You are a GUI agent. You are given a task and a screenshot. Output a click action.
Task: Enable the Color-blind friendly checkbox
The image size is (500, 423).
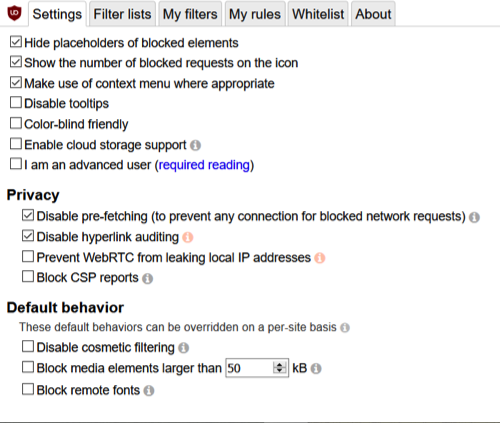(x=16, y=123)
